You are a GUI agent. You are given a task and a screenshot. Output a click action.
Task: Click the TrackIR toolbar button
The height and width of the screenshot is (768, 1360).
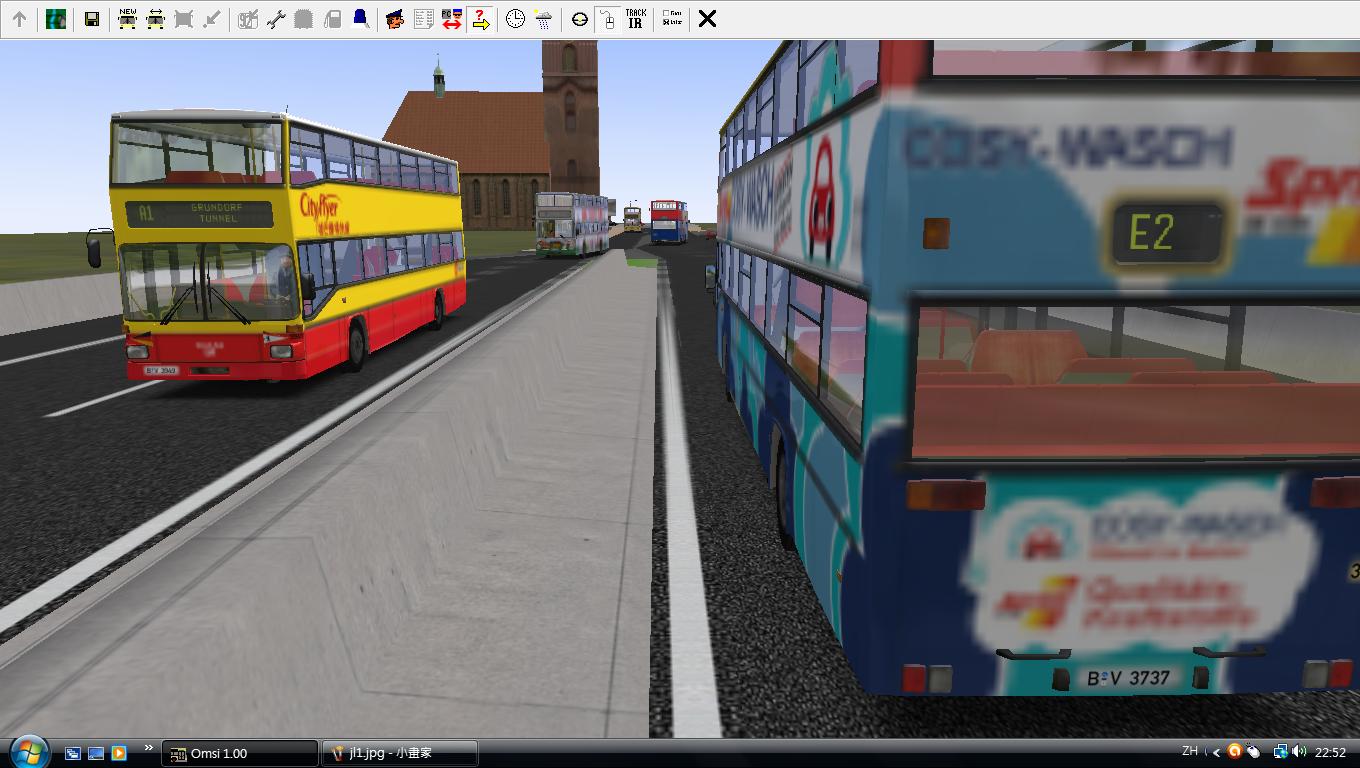[x=635, y=19]
